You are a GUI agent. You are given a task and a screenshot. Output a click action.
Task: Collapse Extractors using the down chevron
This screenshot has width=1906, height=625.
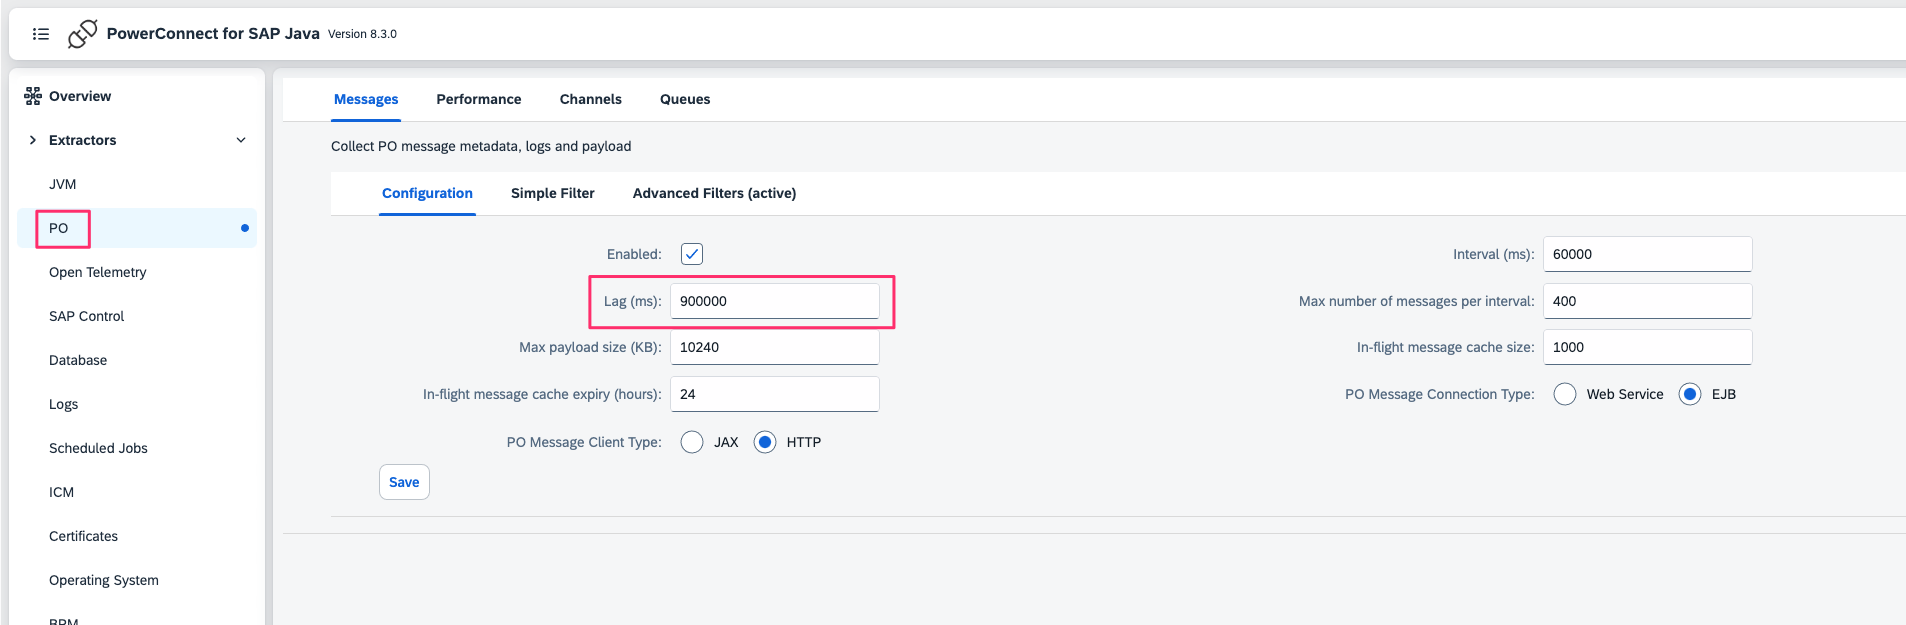tap(241, 140)
